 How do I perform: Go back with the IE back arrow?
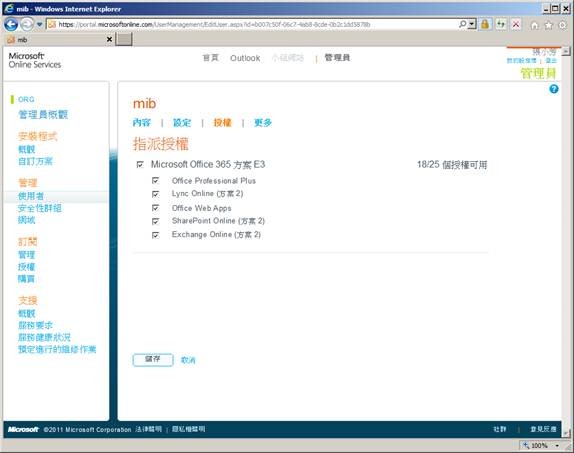pos(11,25)
